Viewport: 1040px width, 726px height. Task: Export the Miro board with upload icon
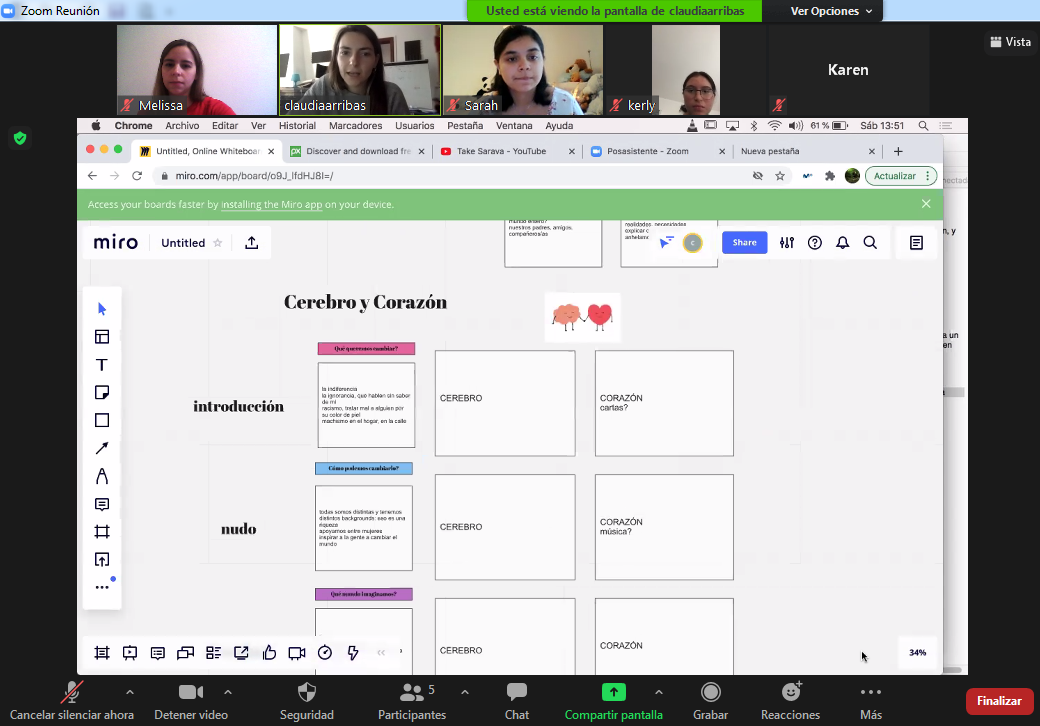click(251, 243)
